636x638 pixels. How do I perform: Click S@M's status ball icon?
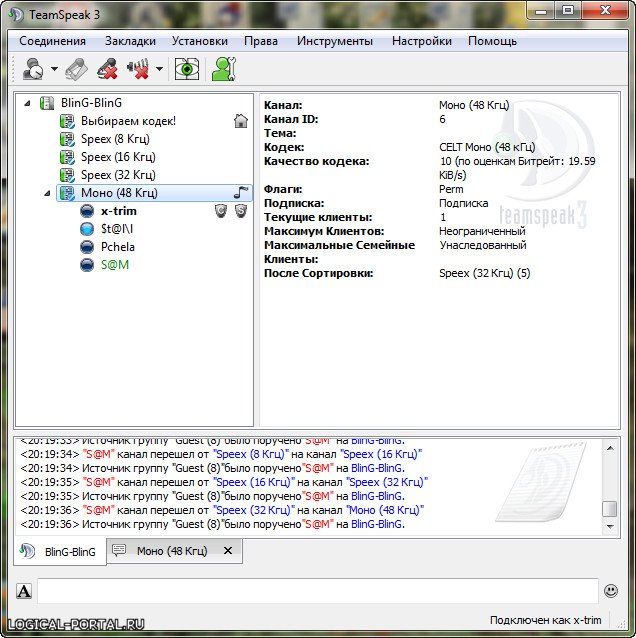pyautogui.click(x=87, y=264)
